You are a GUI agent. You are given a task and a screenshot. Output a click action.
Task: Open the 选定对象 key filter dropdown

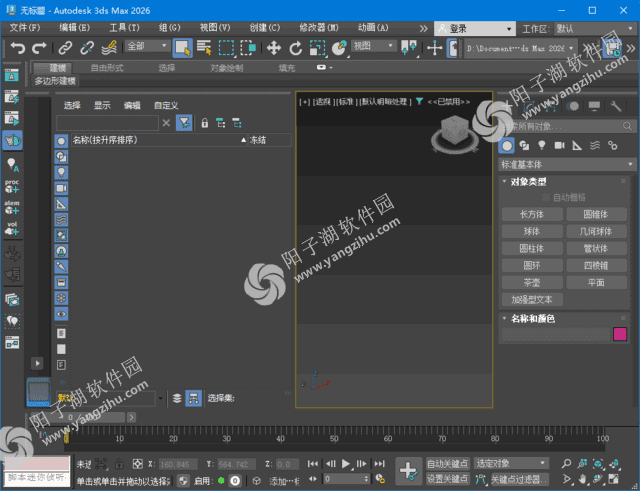tap(511, 464)
